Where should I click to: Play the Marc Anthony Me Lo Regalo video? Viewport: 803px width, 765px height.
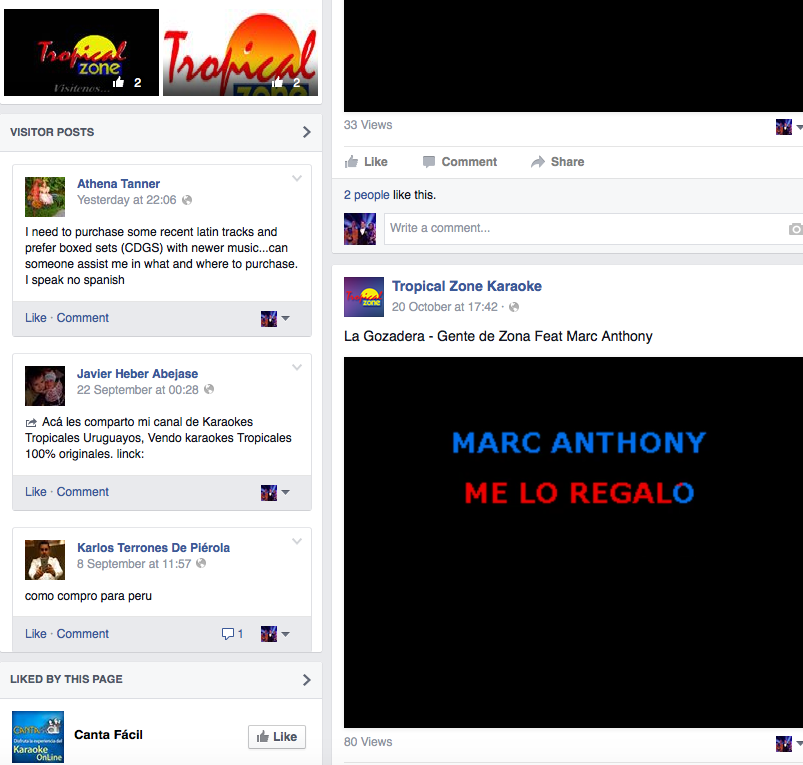(573, 542)
